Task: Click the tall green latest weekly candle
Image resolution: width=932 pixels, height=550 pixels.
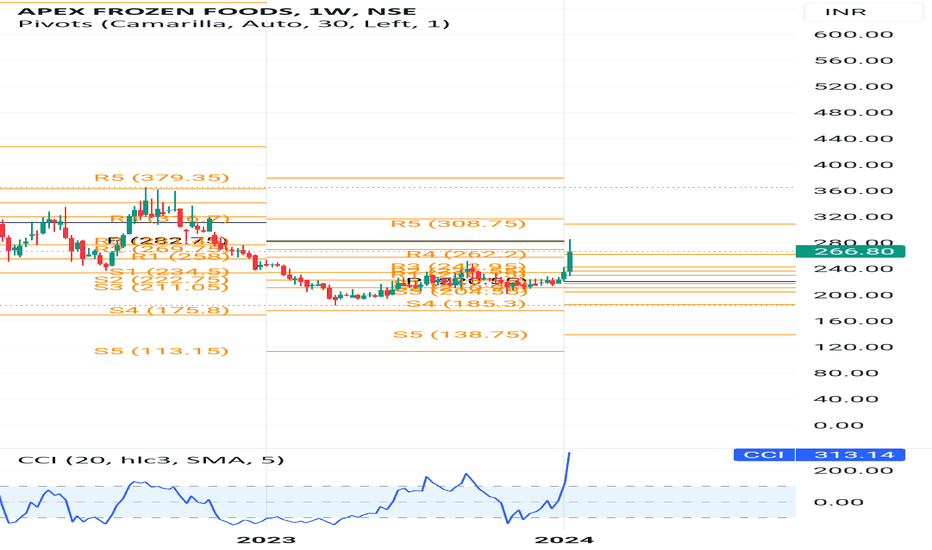Action: pos(570,262)
